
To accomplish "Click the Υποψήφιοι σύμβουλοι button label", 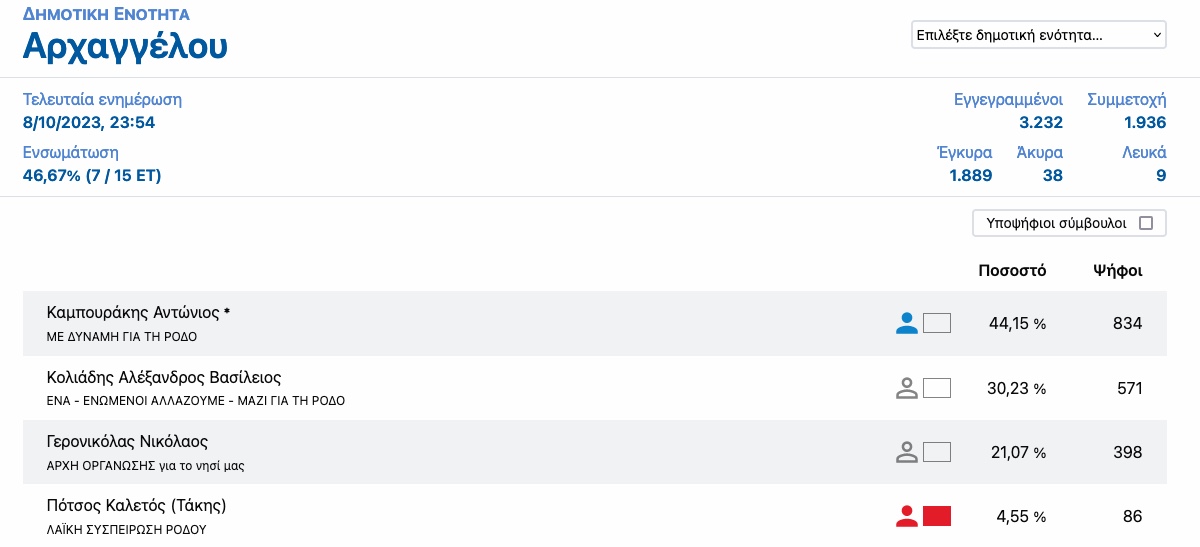I will pos(1056,223).
